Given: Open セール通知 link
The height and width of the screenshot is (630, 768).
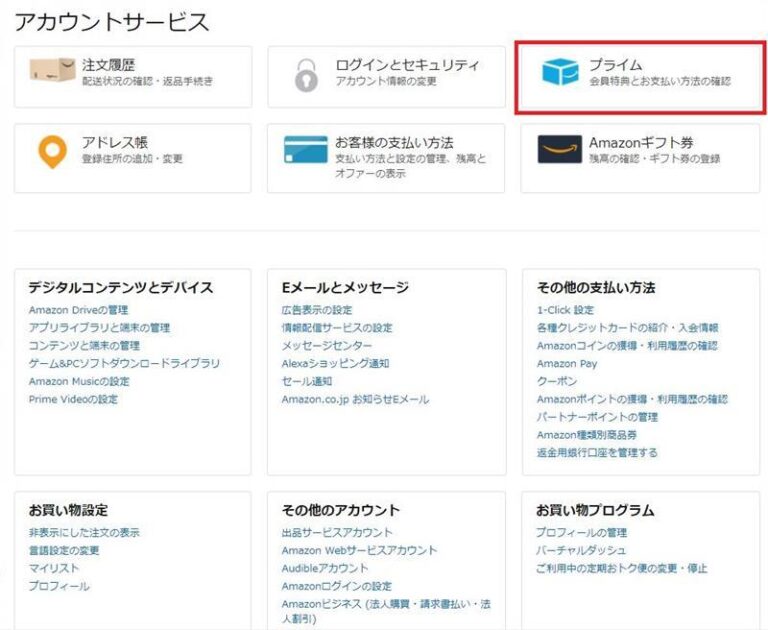Looking at the screenshot, I should pos(307,381).
